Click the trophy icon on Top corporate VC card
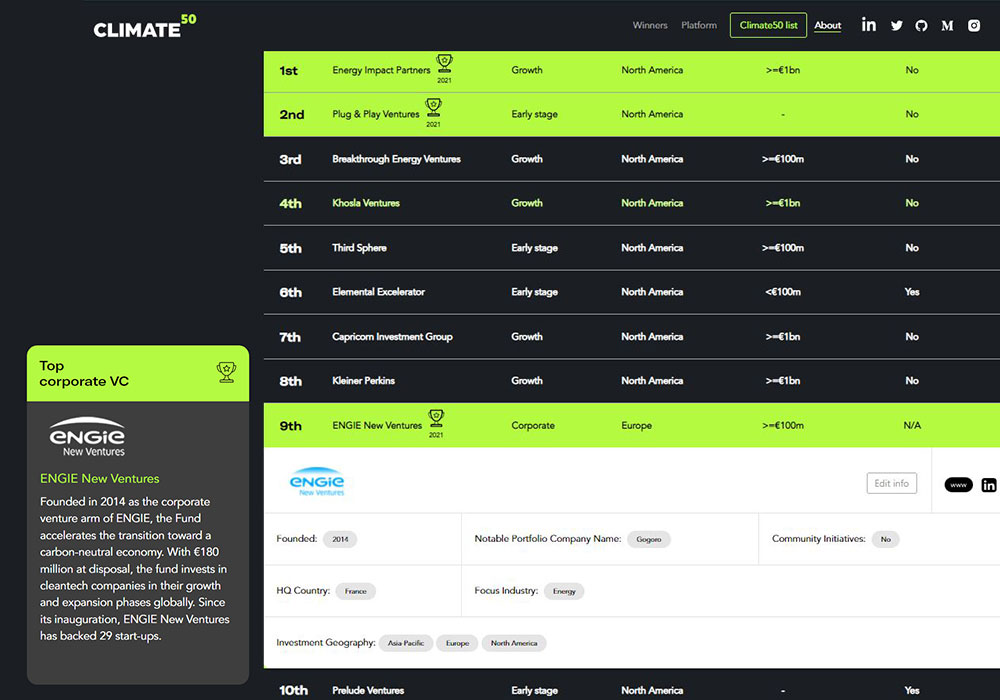 pyautogui.click(x=226, y=372)
